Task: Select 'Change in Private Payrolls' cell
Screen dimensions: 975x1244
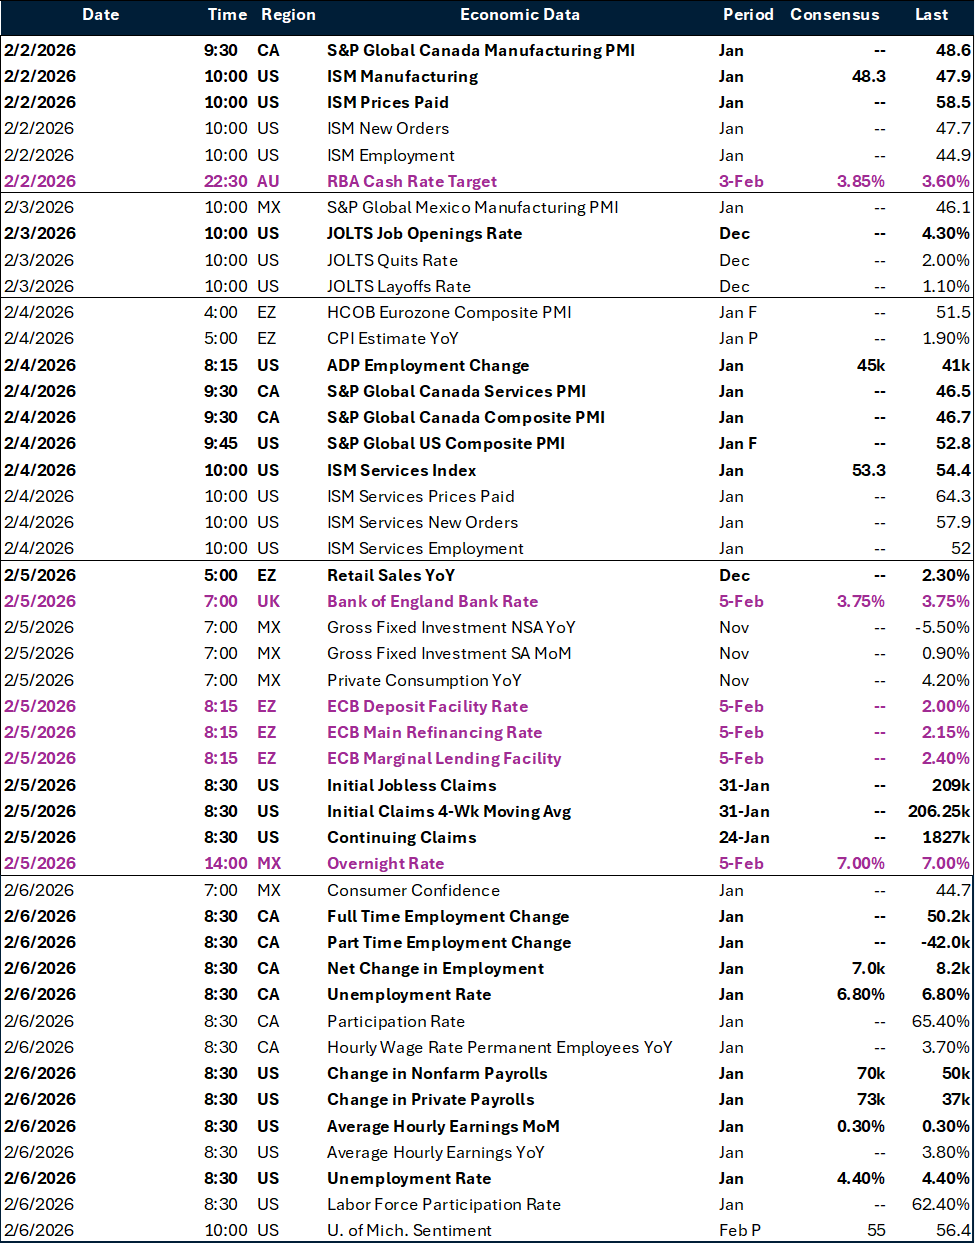Action: [431, 1099]
